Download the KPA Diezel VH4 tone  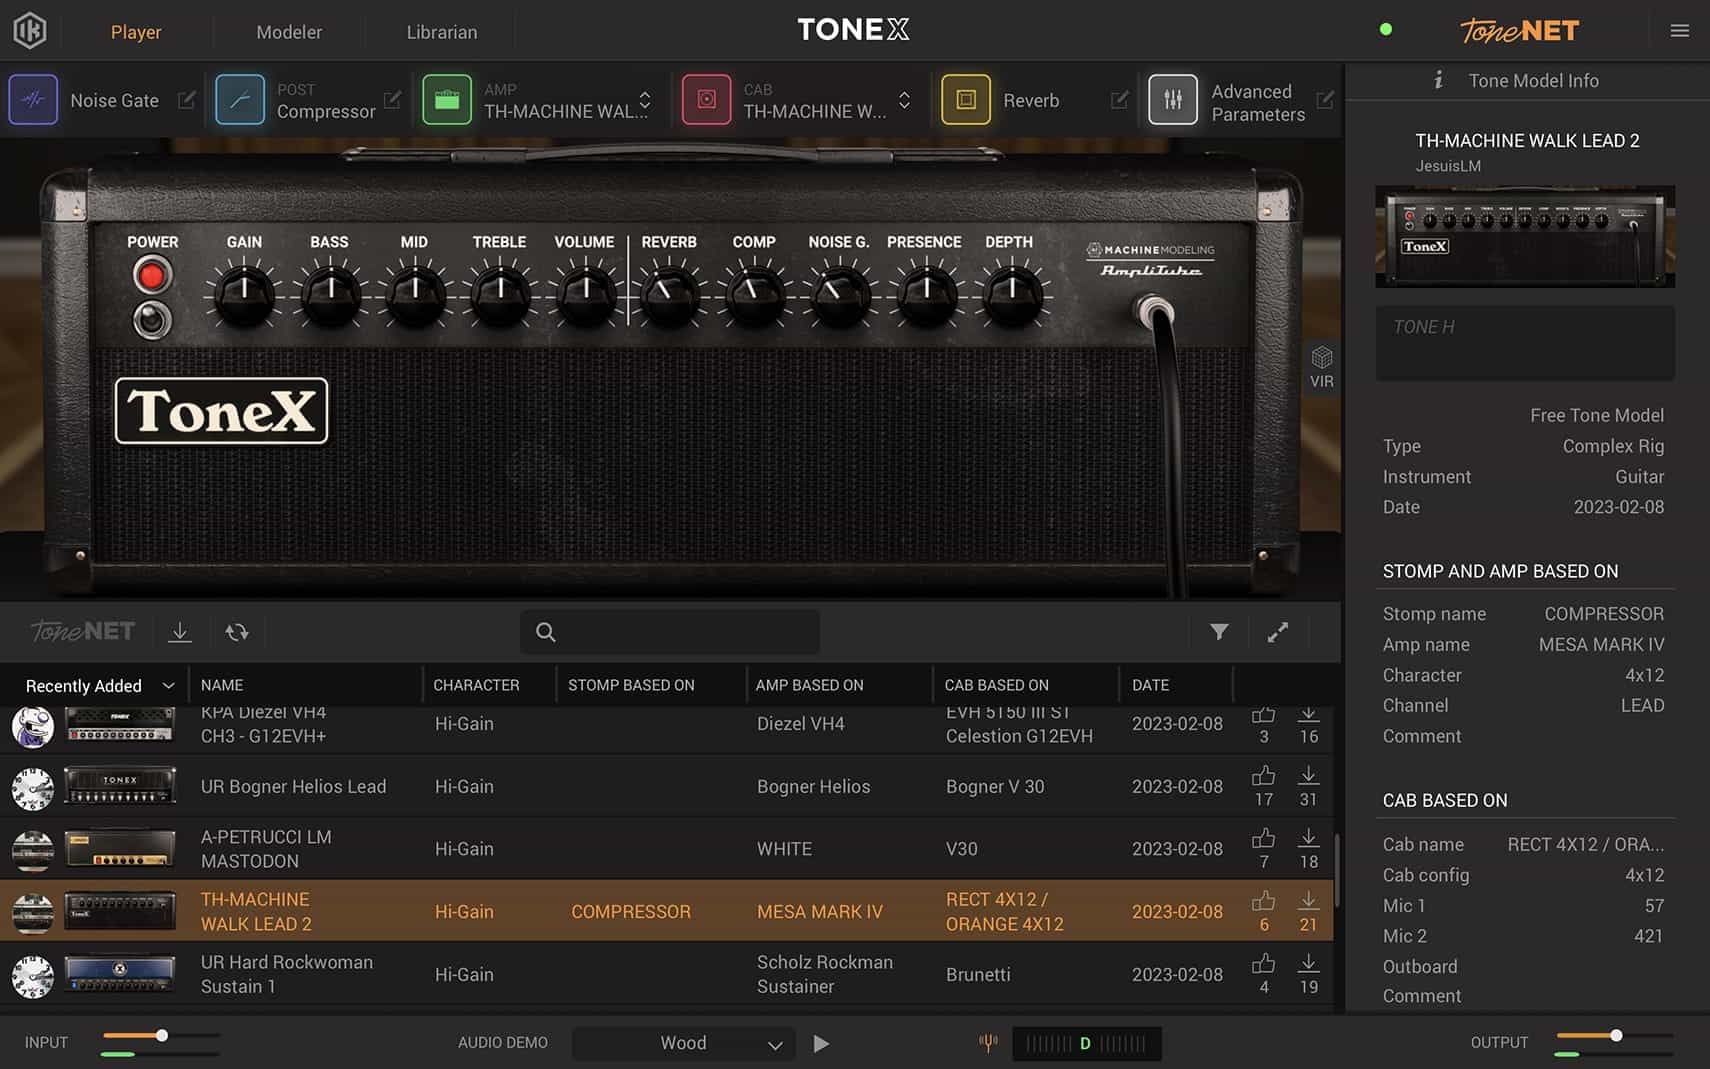click(1308, 714)
